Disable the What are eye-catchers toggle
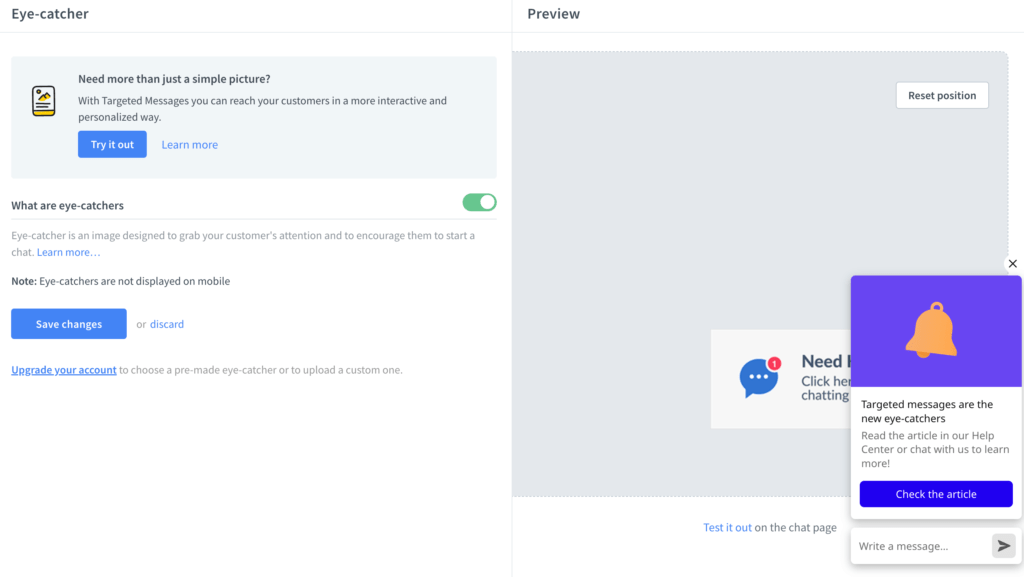The height and width of the screenshot is (577, 1024). click(x=479, y=202)
